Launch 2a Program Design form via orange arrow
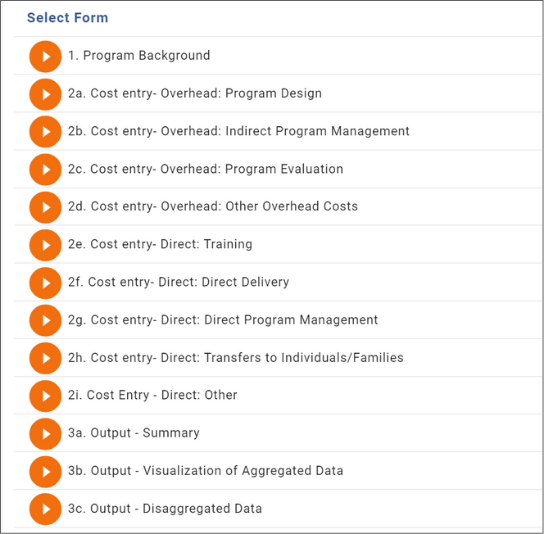The image size is (544, 534). click(x=45, y=94)
